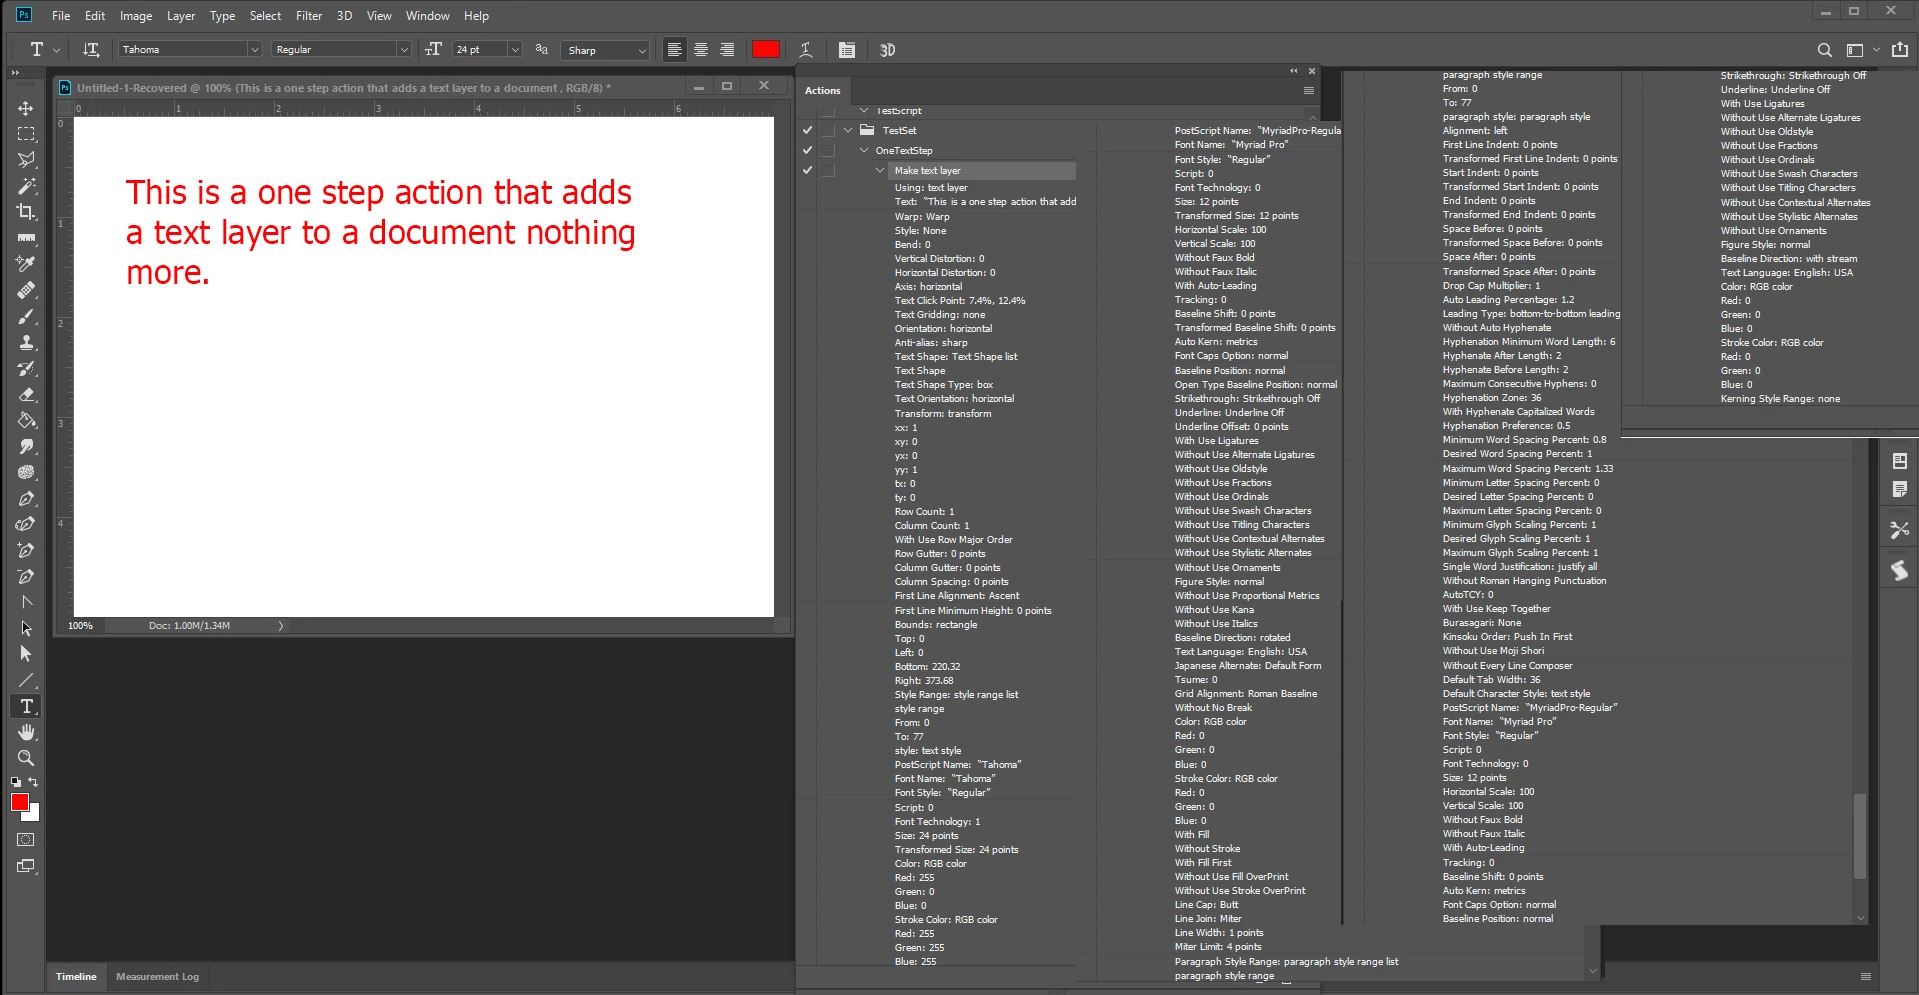Screen dimensions: 1919x995
Task: Open the Filter menu
Action: pyautogui.click(x=309, y=16)
